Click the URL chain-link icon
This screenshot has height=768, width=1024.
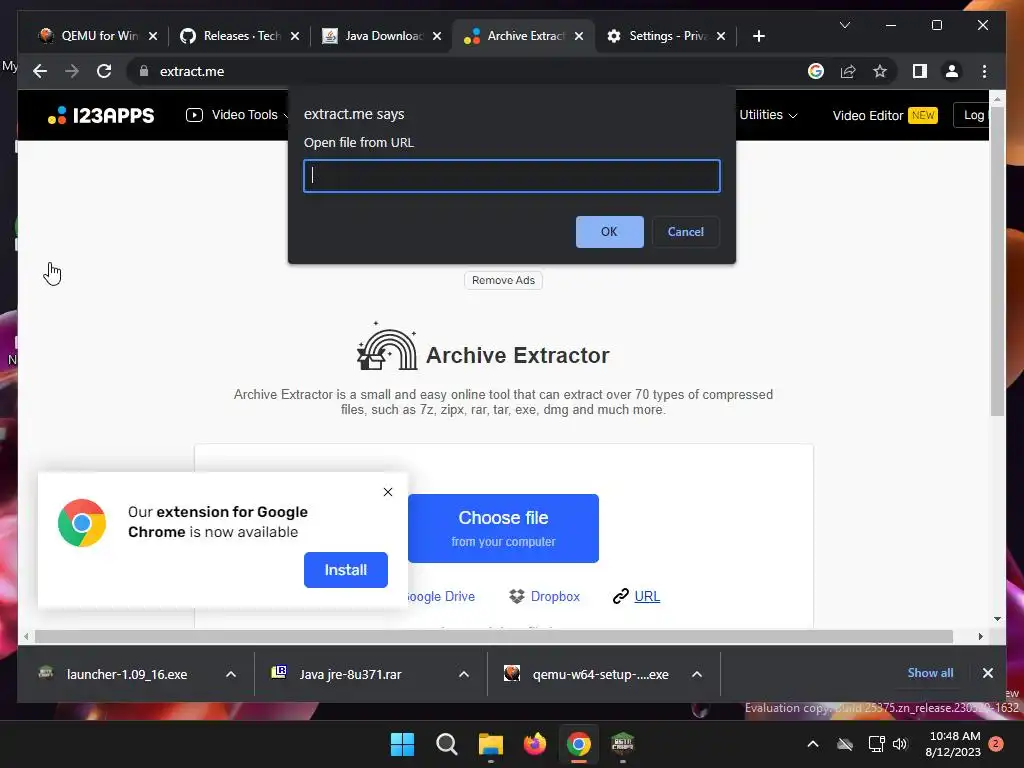tap(620, 596)
